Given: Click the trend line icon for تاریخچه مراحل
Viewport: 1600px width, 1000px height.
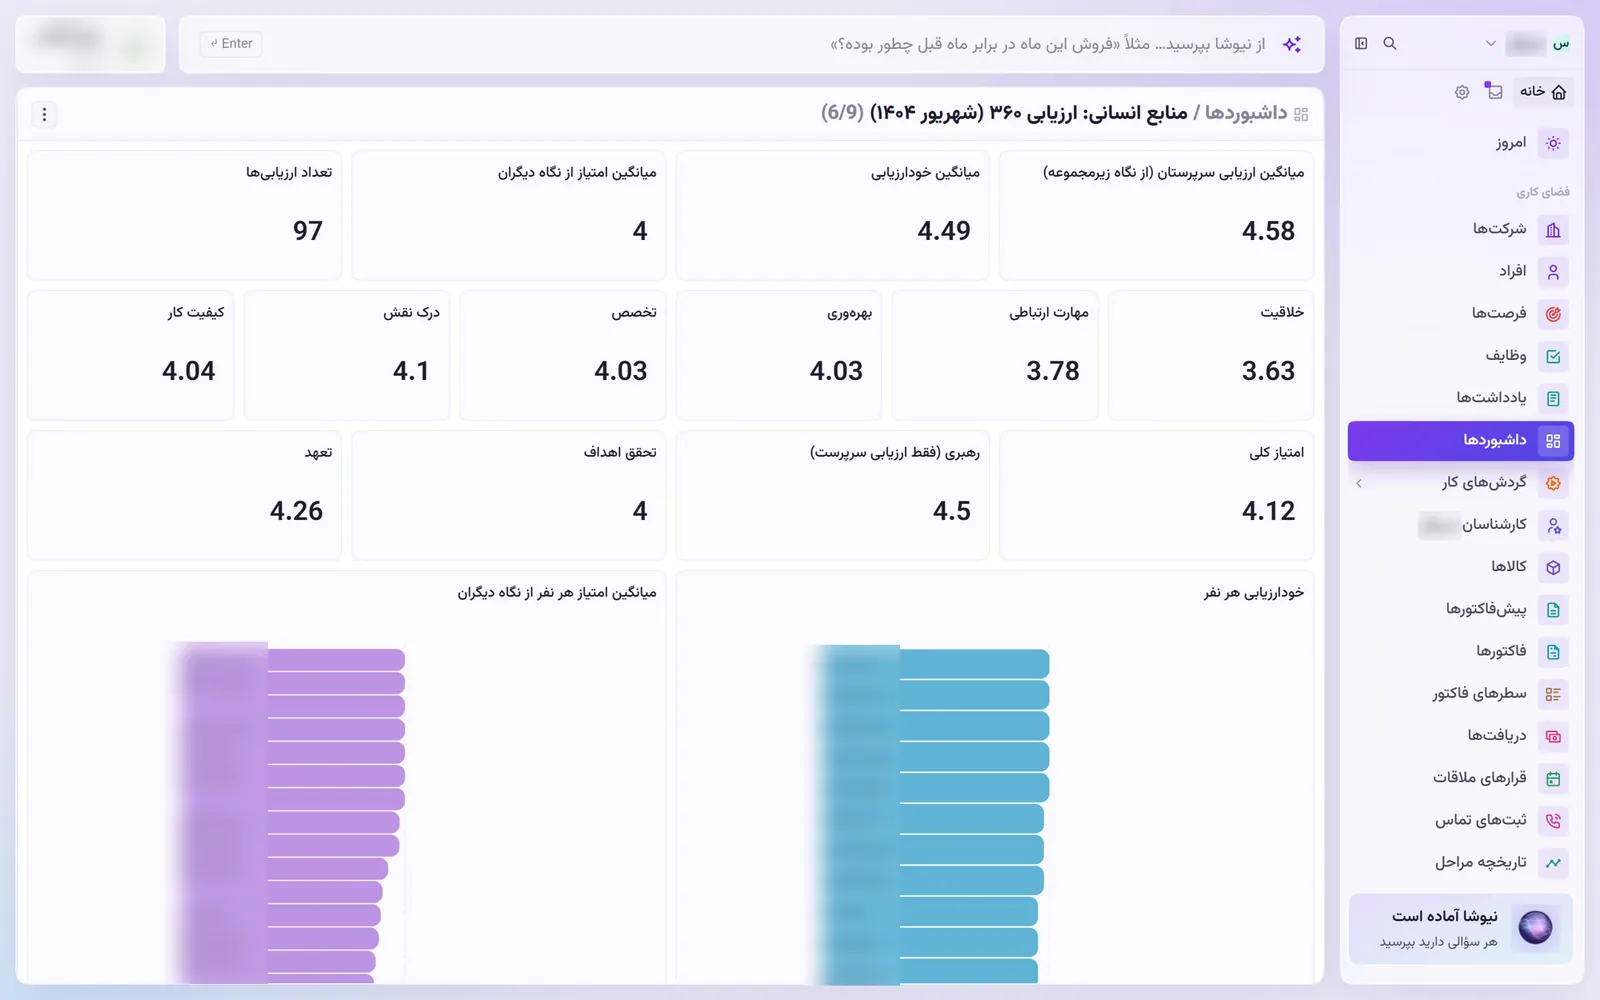Looking at the screenshot, I should [1553, 863].
